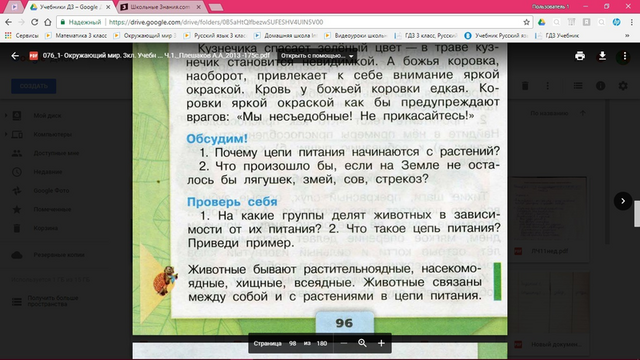Zoom out using the minus icon
Screen dimensions: 640x360
344,343
